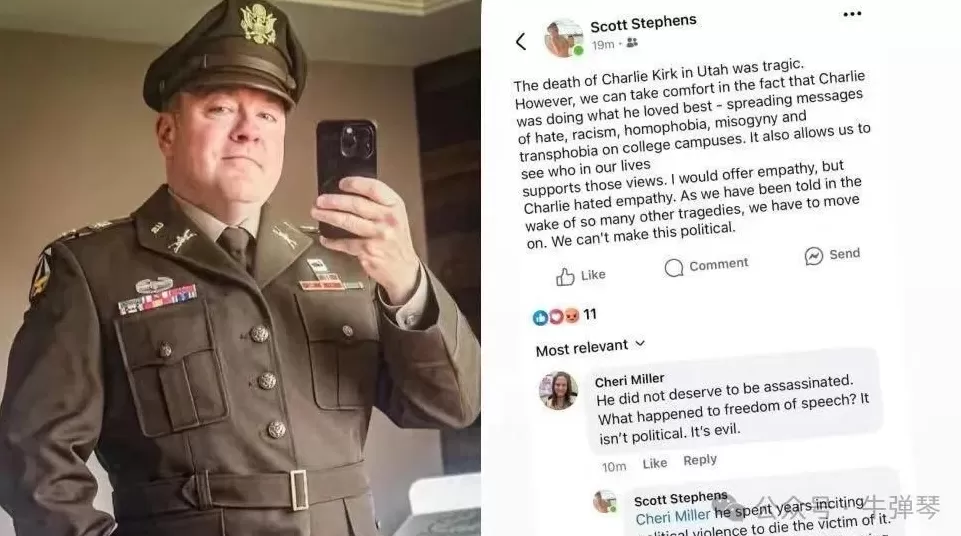The image size is (961, 536).
Task: Click Cheri Miller's comment avatar
Action: [x=558, y=390]
